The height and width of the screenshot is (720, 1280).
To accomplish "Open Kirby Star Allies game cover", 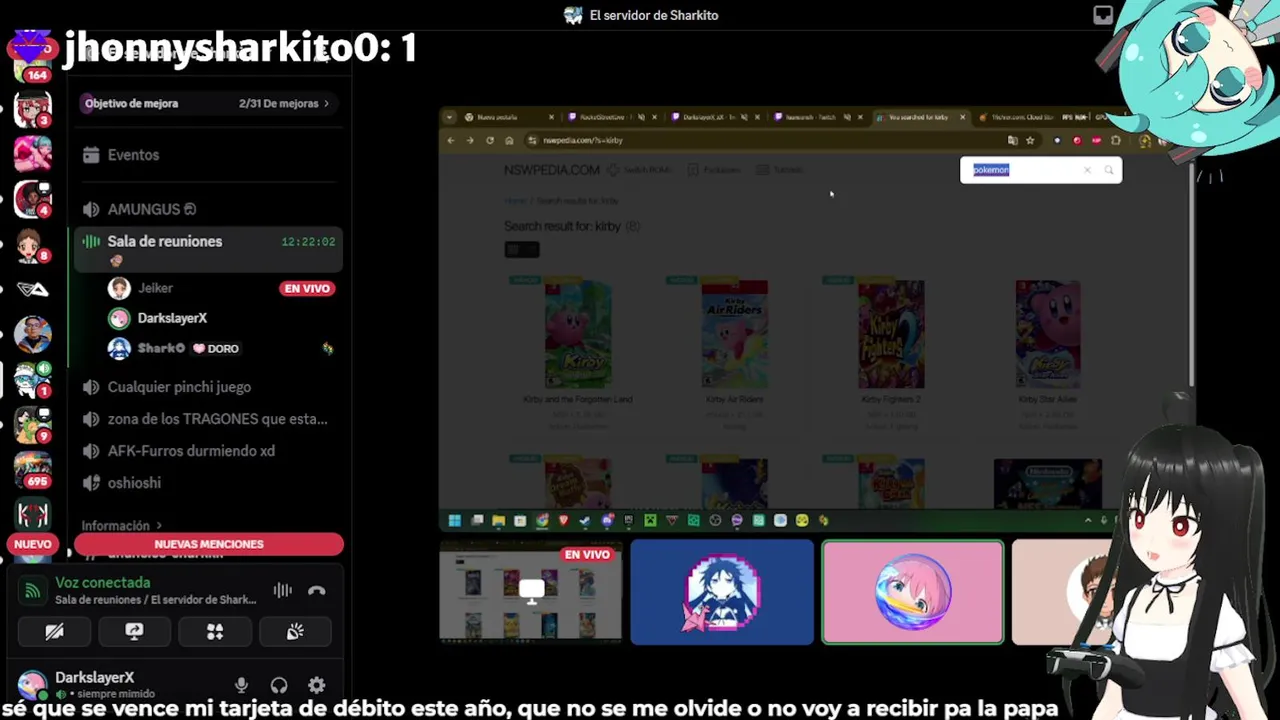I will [1048, 335].
